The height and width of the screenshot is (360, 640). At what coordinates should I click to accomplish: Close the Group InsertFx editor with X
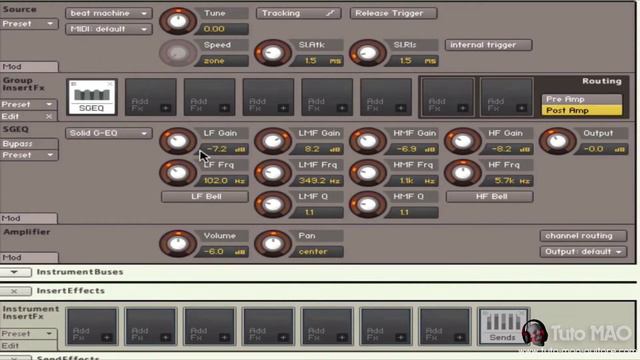tap(49, 116)
